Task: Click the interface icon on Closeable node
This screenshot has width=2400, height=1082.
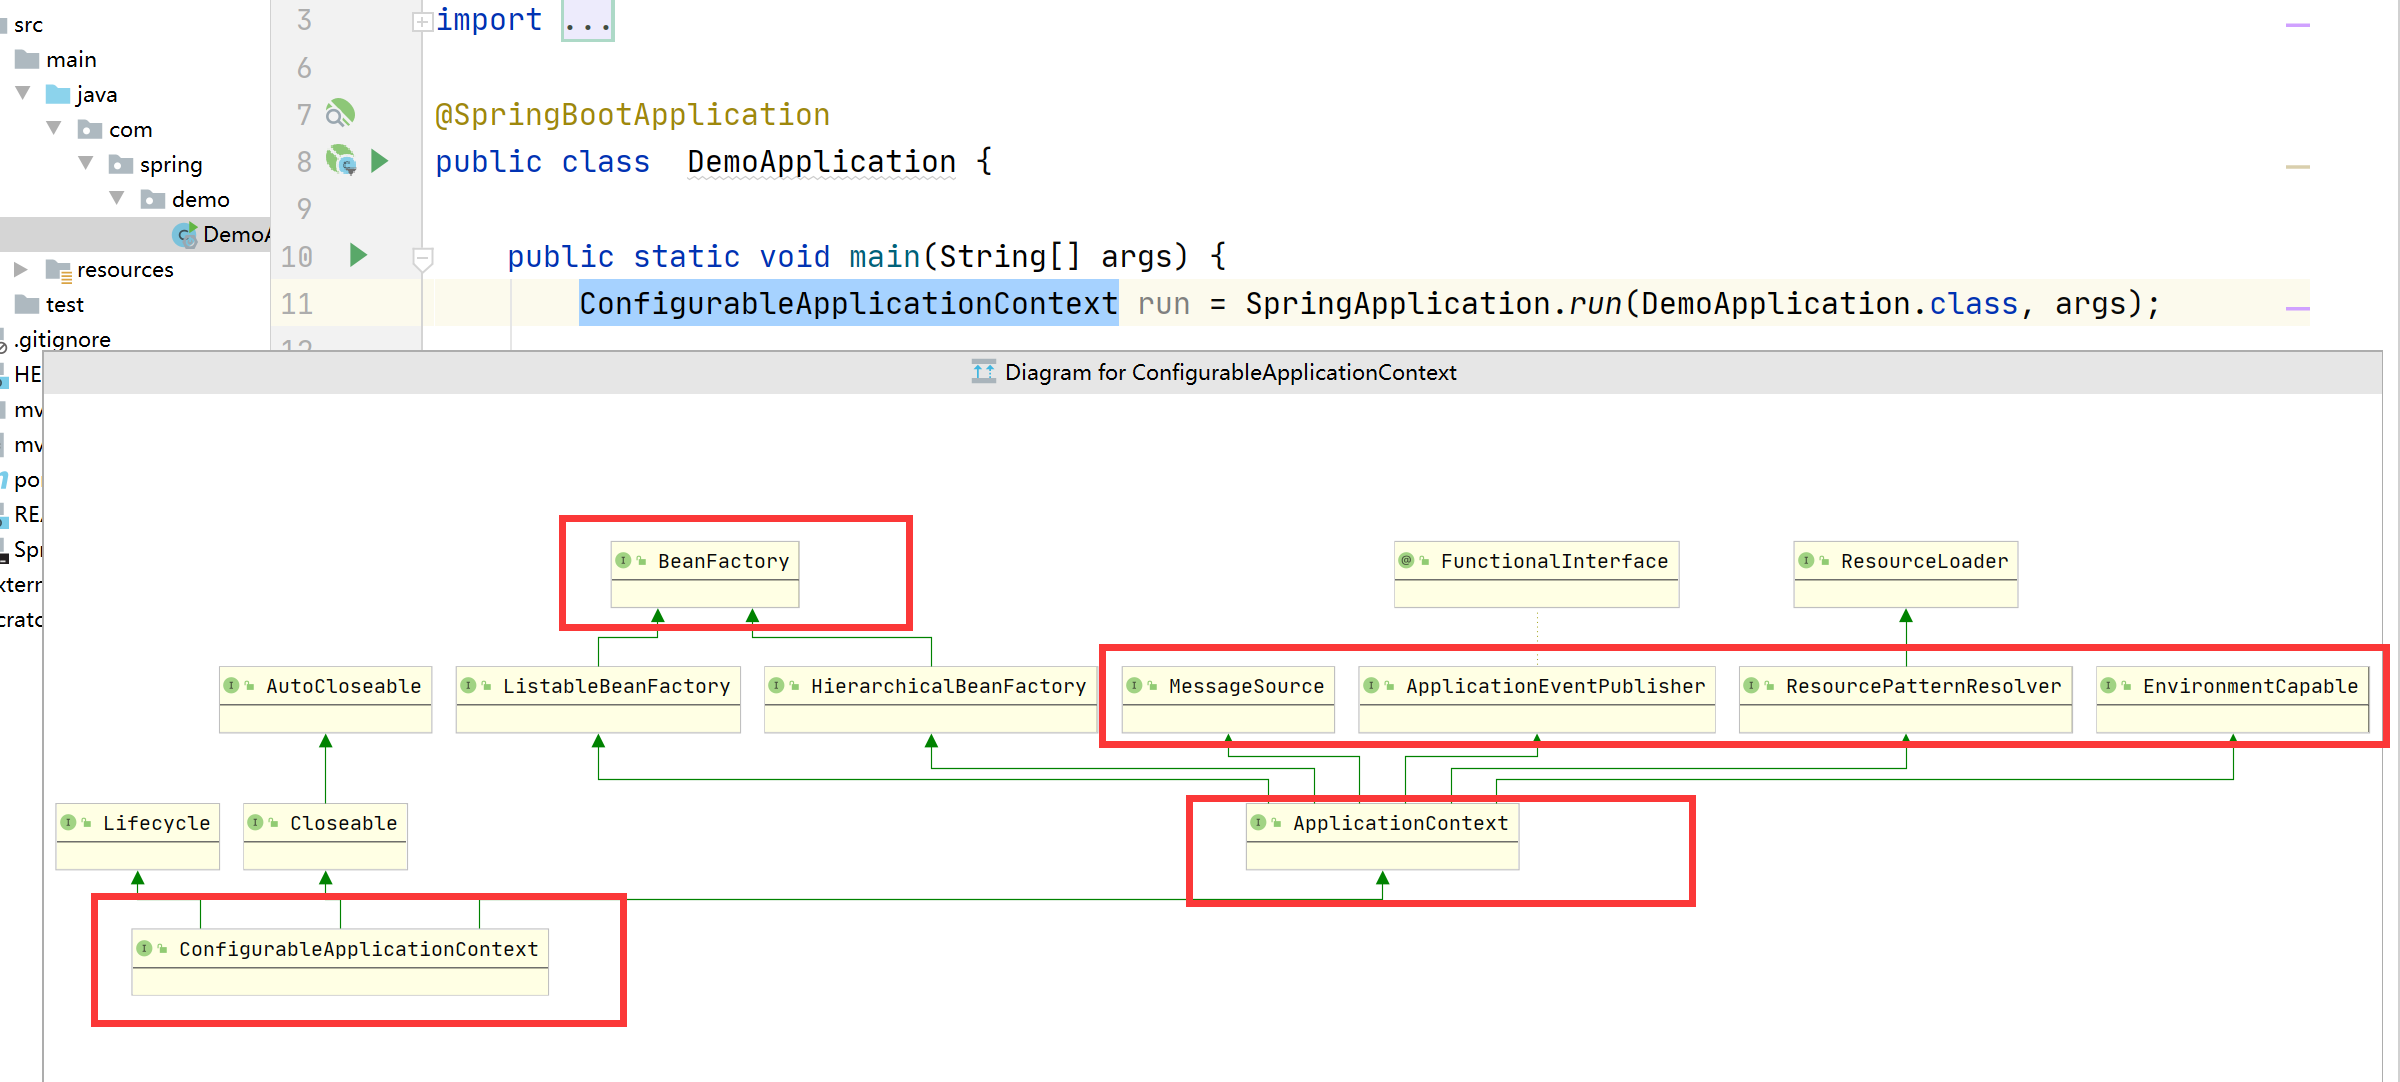Action: (255, 822)
